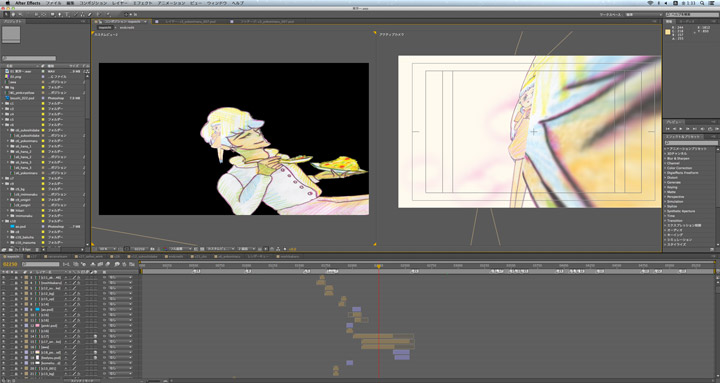The width and height of the screenshot is (720, 383).
Task: Click the lavender label of [pinki.psd] layer
Action: (26, 326)
